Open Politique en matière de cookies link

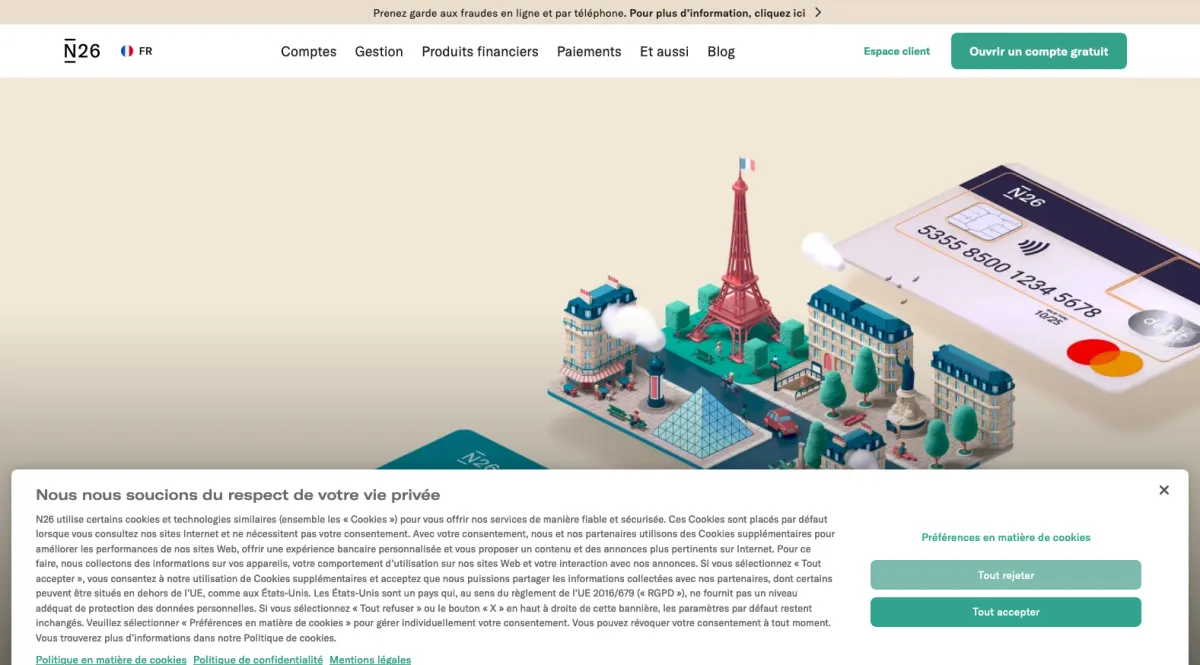coord(111,659)
